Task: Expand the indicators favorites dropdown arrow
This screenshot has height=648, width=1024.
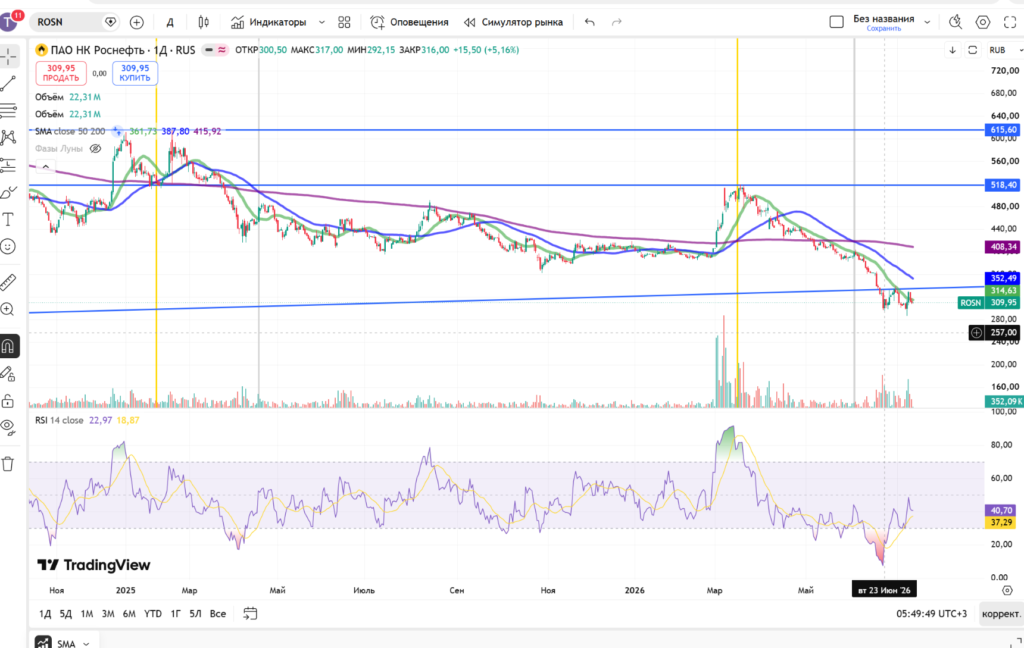Action: [321, 22]
